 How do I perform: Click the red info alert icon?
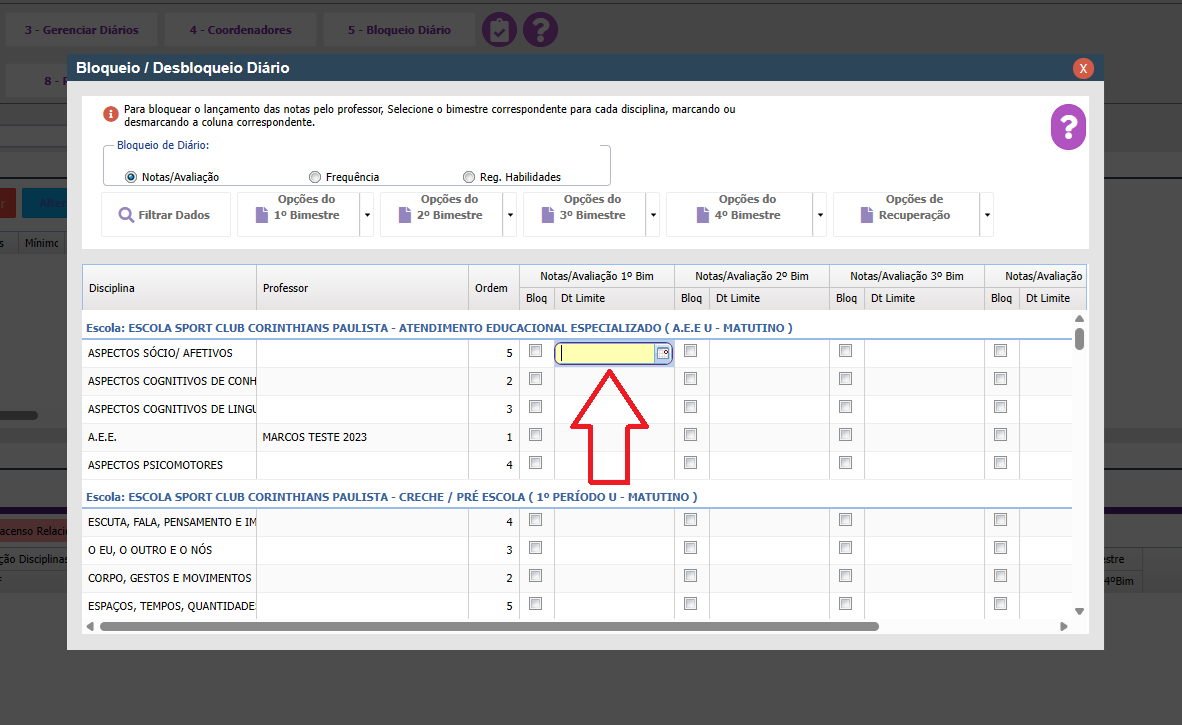point(111,115)
